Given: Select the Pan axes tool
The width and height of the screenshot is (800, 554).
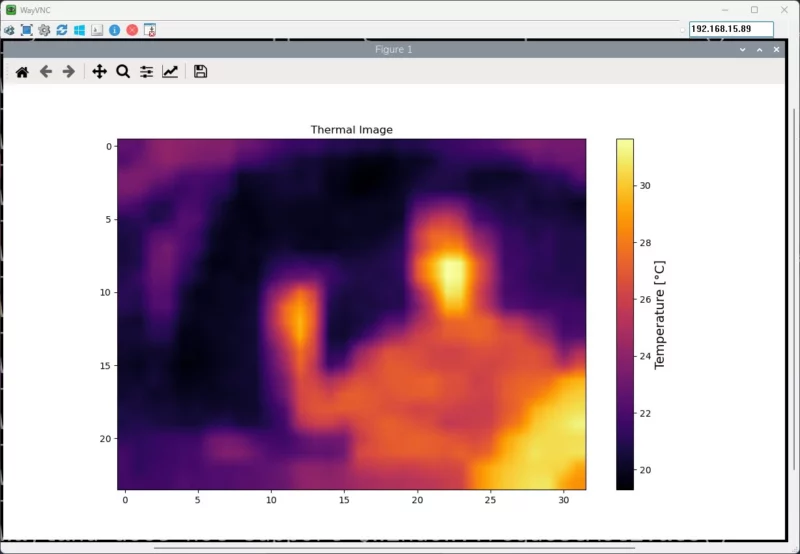Looking at the screenshot, I should click(x=99, y=72).
